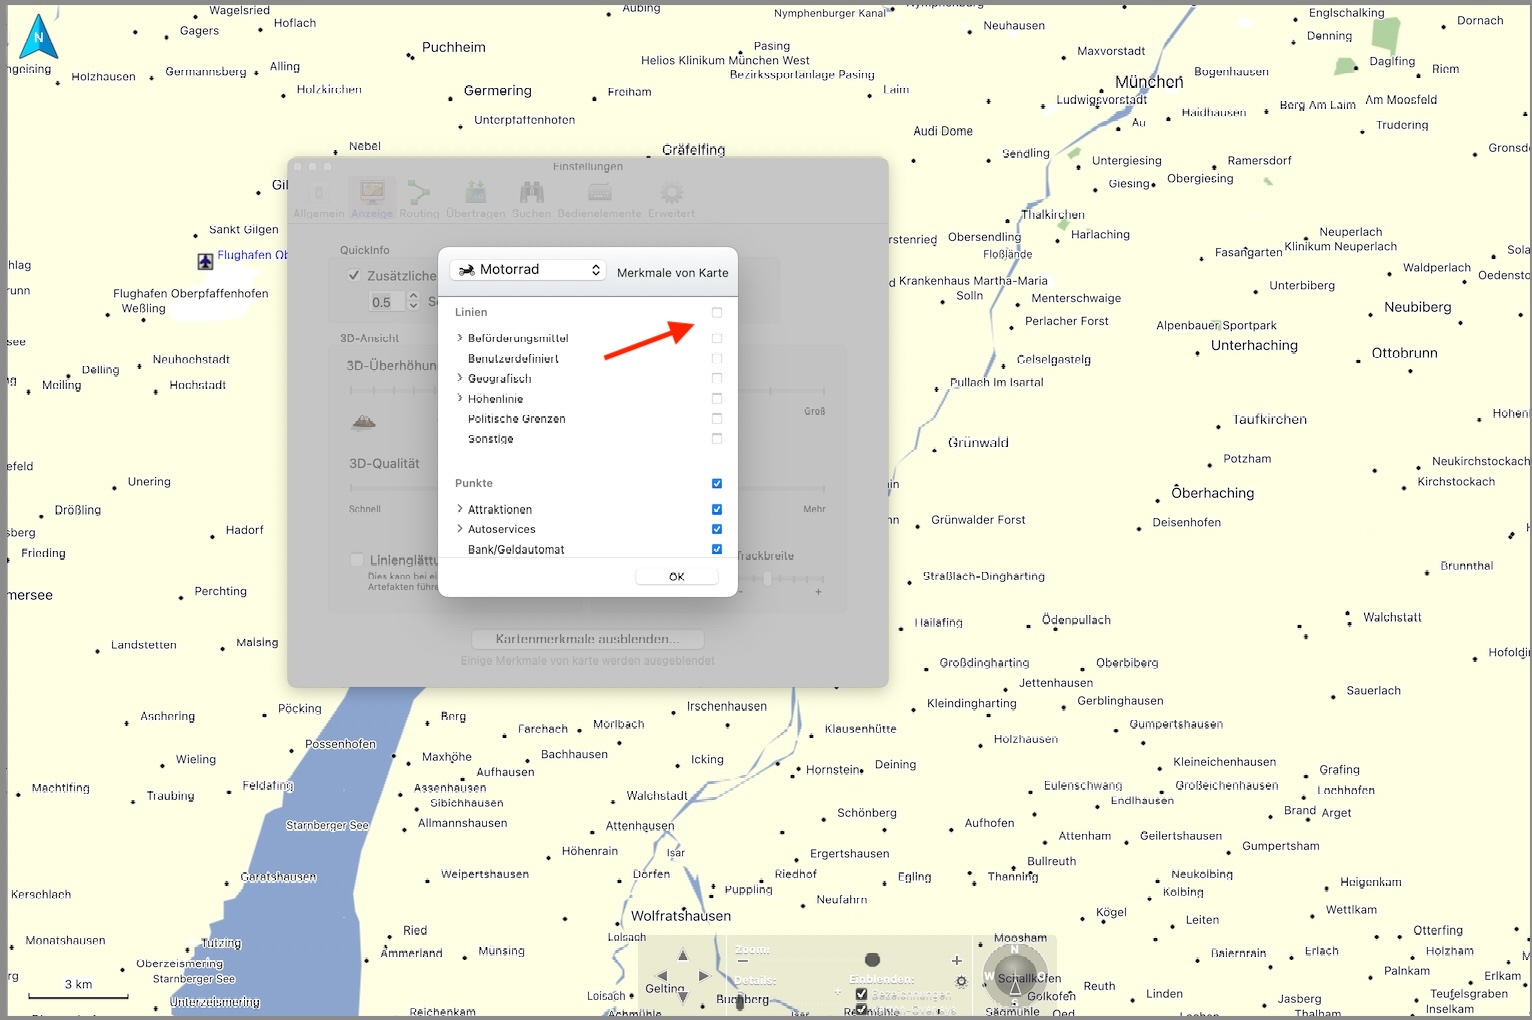Click the Wolfratshausen label on the map
The height and width of the screenshot is (1020, 1532).
[x=681, y=916]
